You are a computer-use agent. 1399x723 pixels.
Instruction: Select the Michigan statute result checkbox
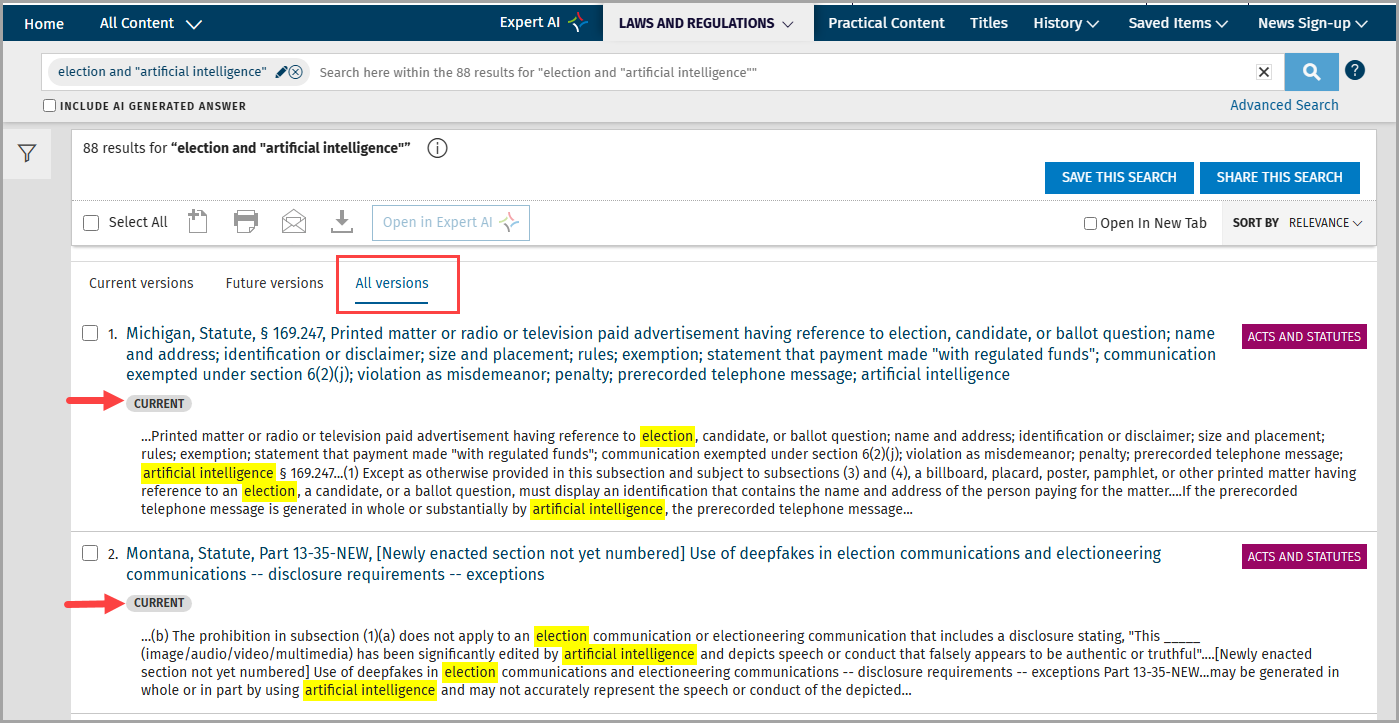(x=90, y=333)
